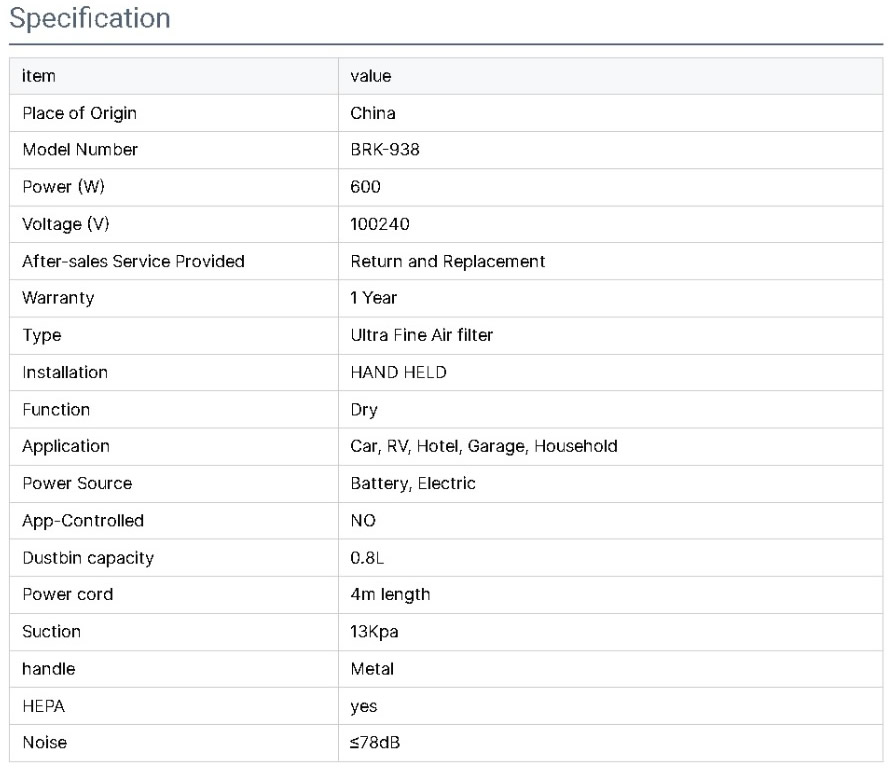The width and height of the screenshot is (891, 771).
Task: Click 'Battery, Electric' power source value
Action: click(x=413, y=483)
